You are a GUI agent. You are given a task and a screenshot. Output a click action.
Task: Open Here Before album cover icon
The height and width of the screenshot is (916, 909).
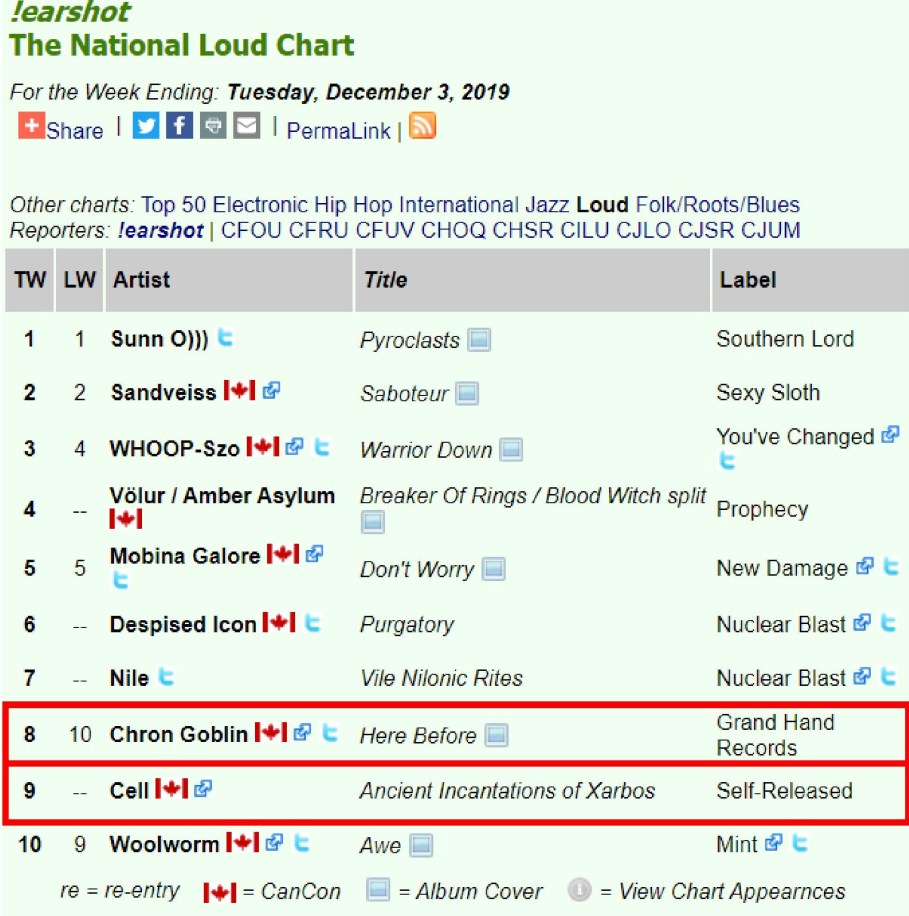click(496, 736)
